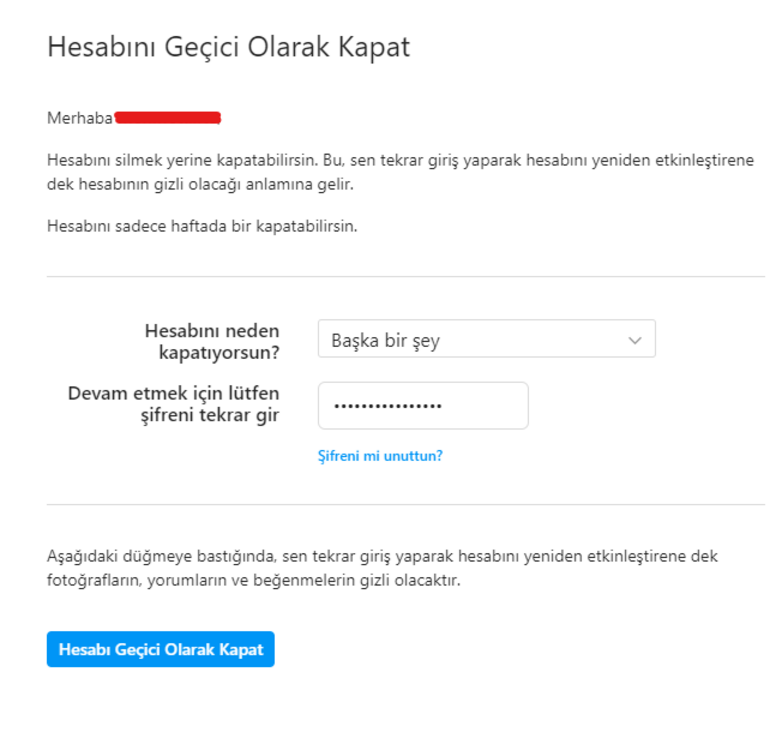Screen dimensions: 770x750
Task: Open the 'Şifreni mi unuttun?' link
Action: point(380,456)
